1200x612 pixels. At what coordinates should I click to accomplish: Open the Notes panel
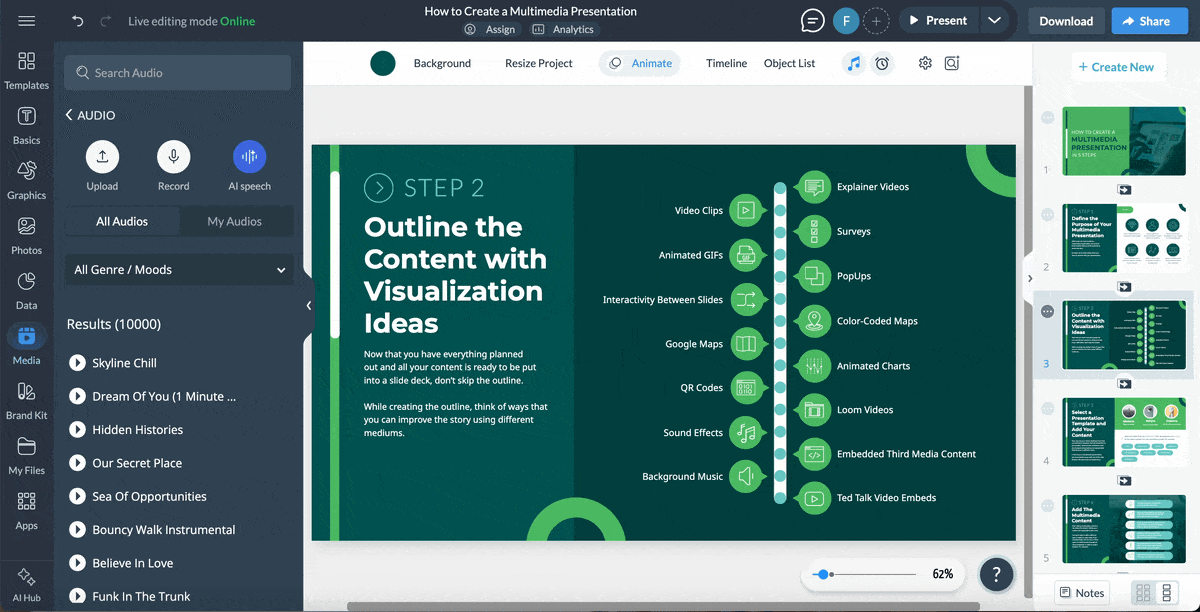point(1082,593)
